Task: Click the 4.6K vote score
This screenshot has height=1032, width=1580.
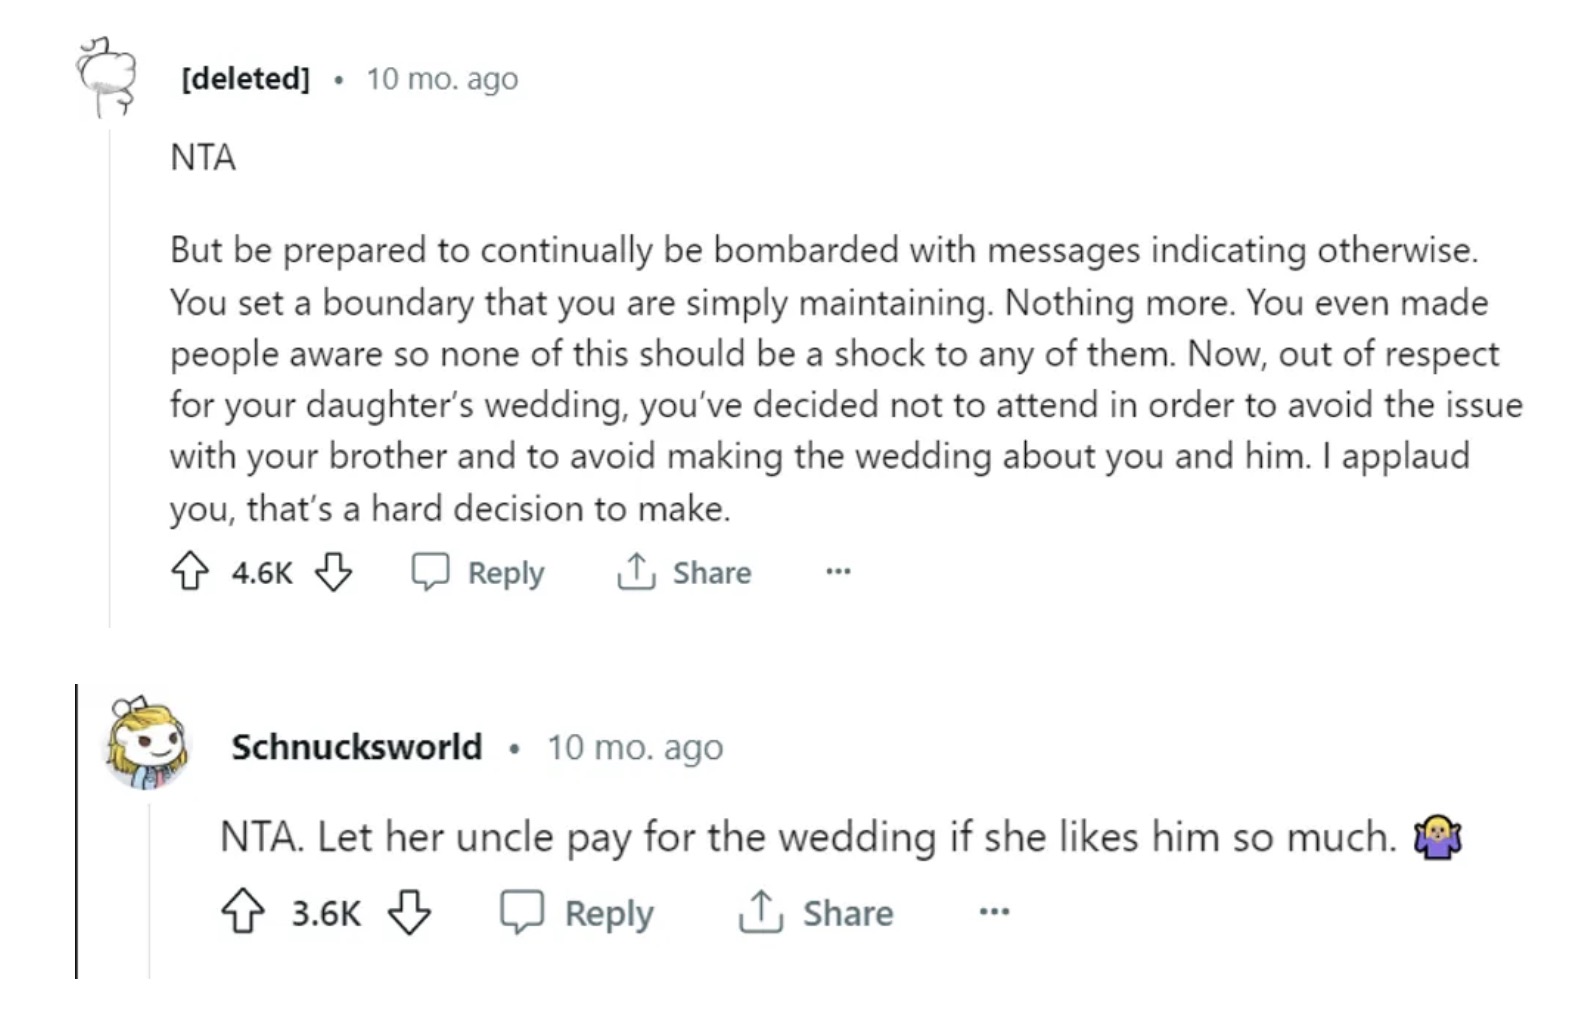Action: click(x=262, y=573)
